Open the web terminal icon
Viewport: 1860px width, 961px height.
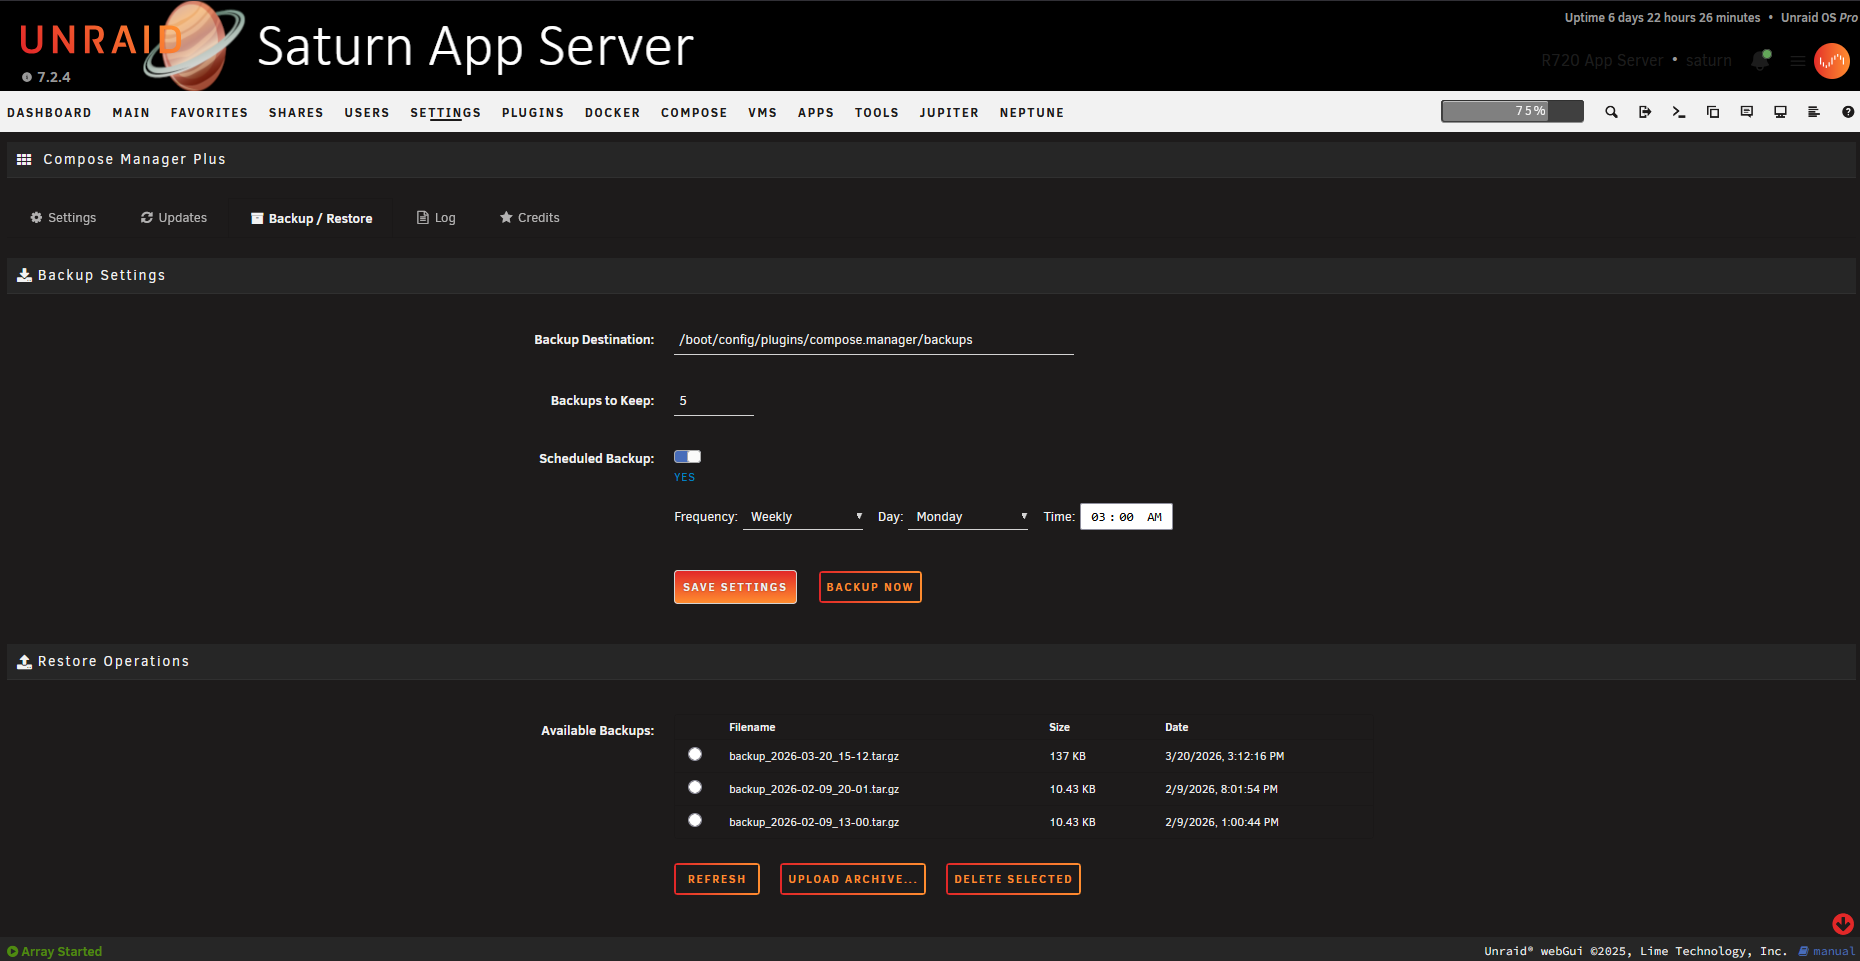click(x=1679, y=112)
